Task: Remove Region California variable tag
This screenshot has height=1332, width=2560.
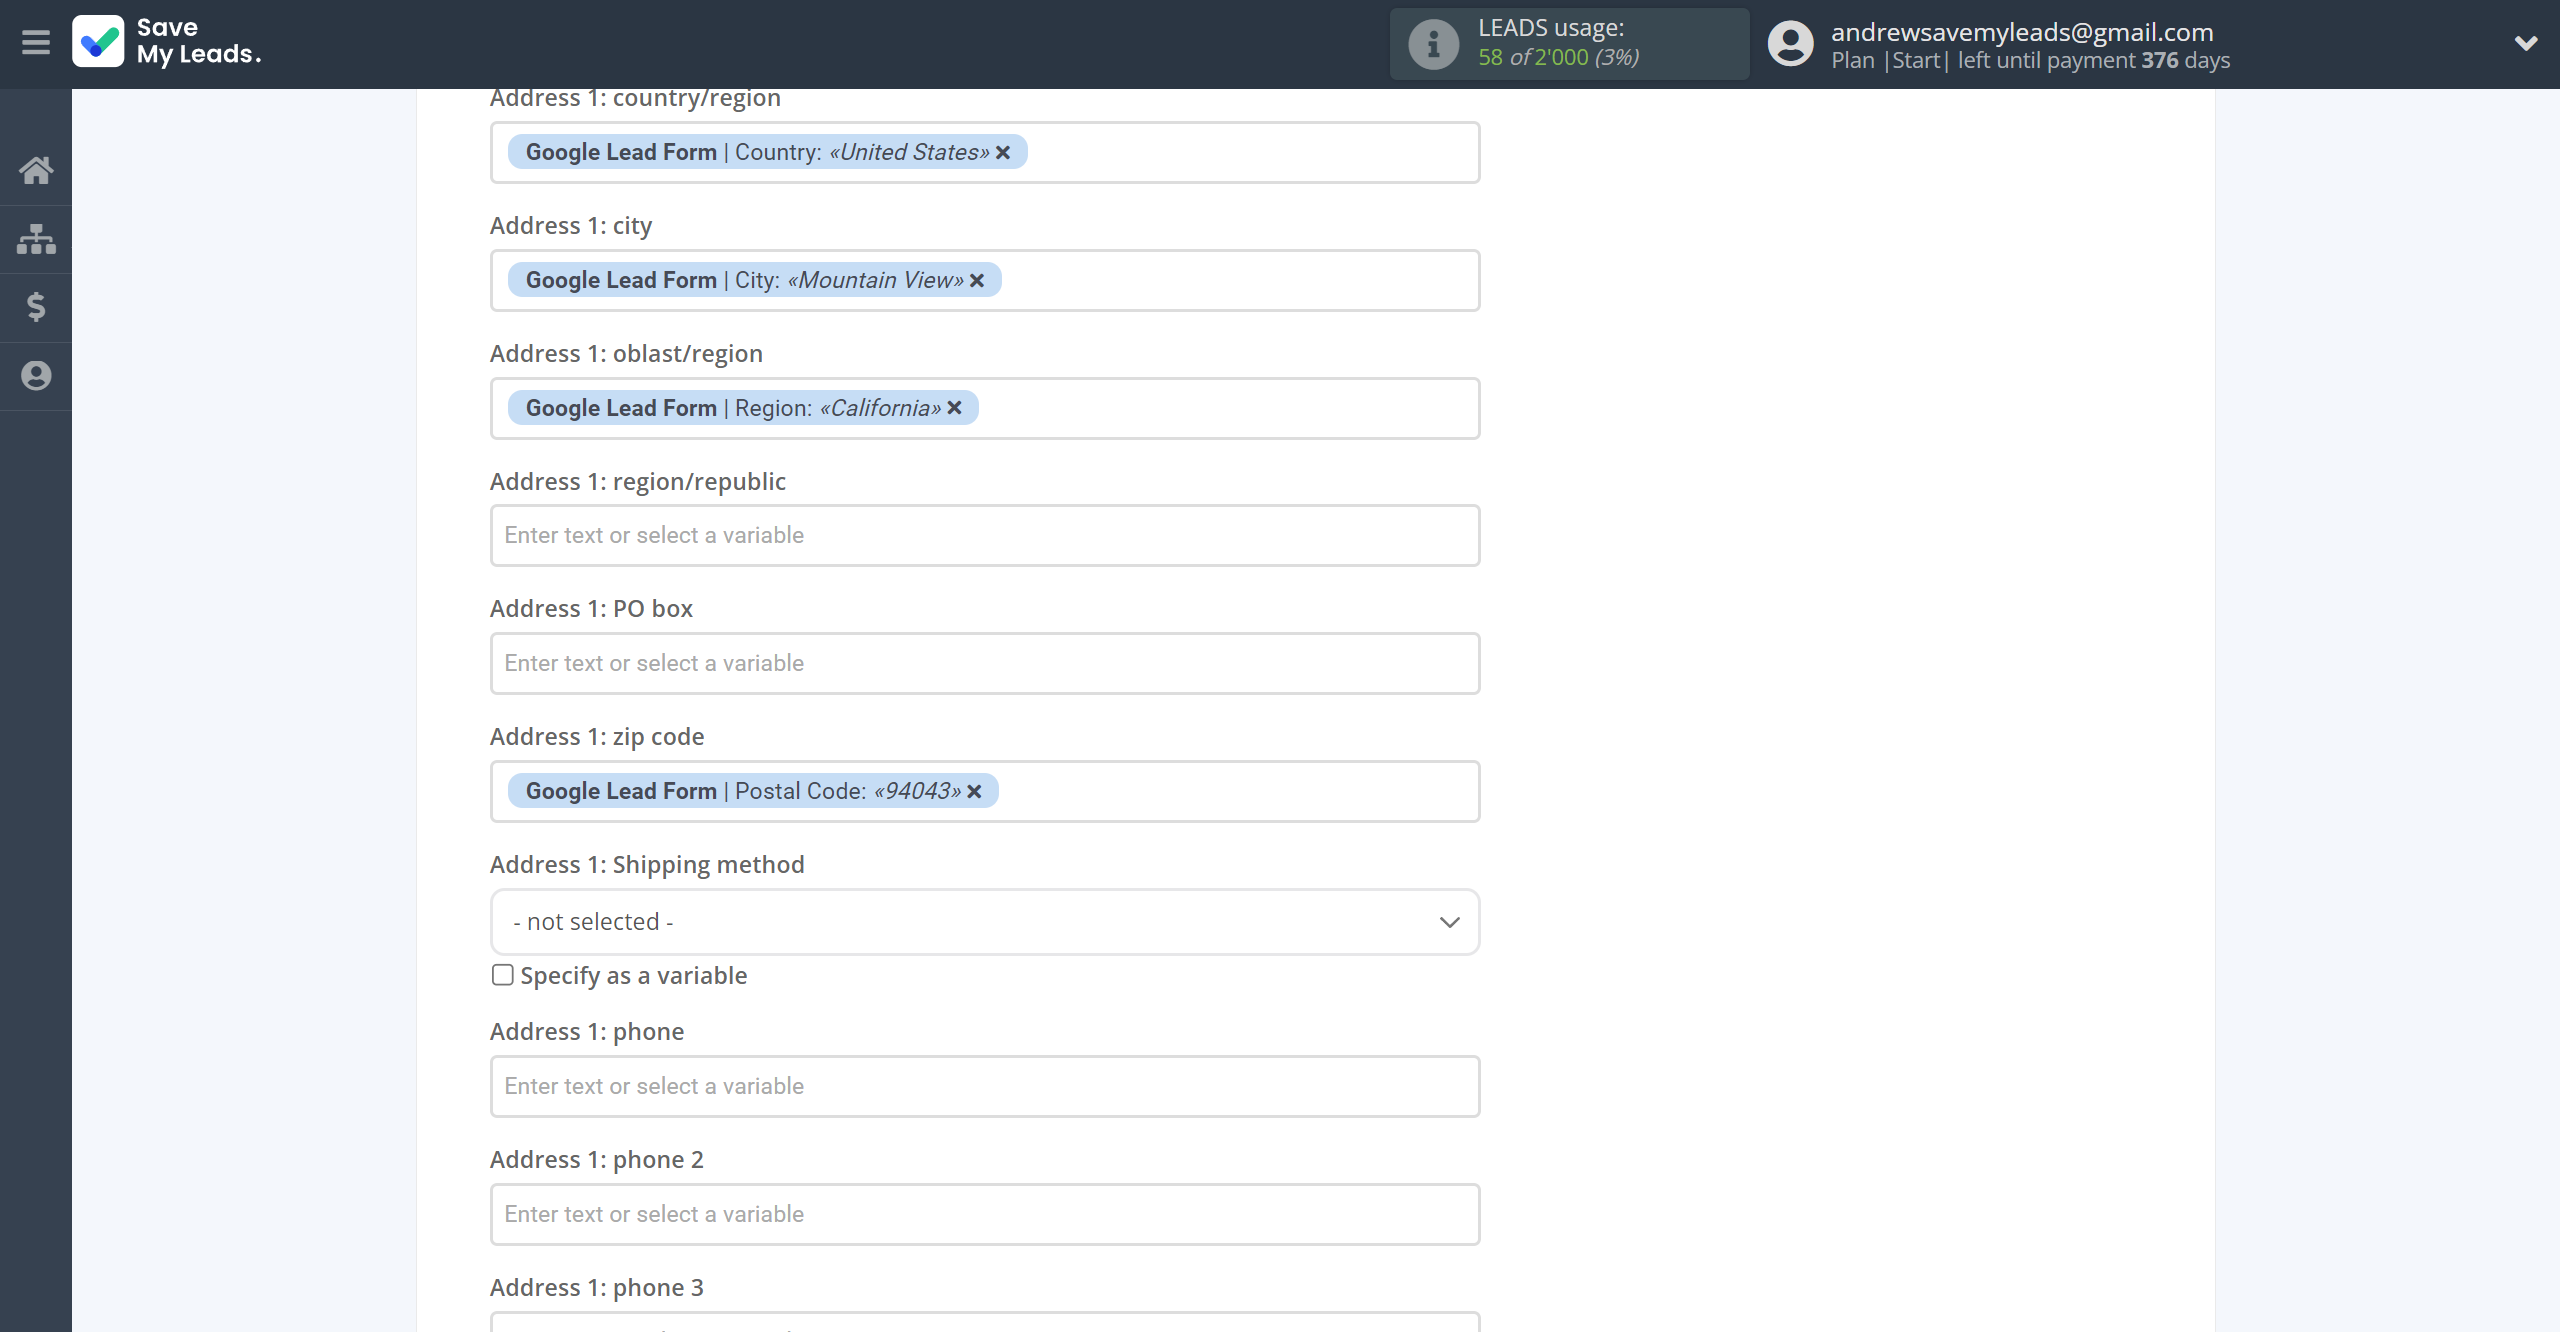Action: (955, 408)
